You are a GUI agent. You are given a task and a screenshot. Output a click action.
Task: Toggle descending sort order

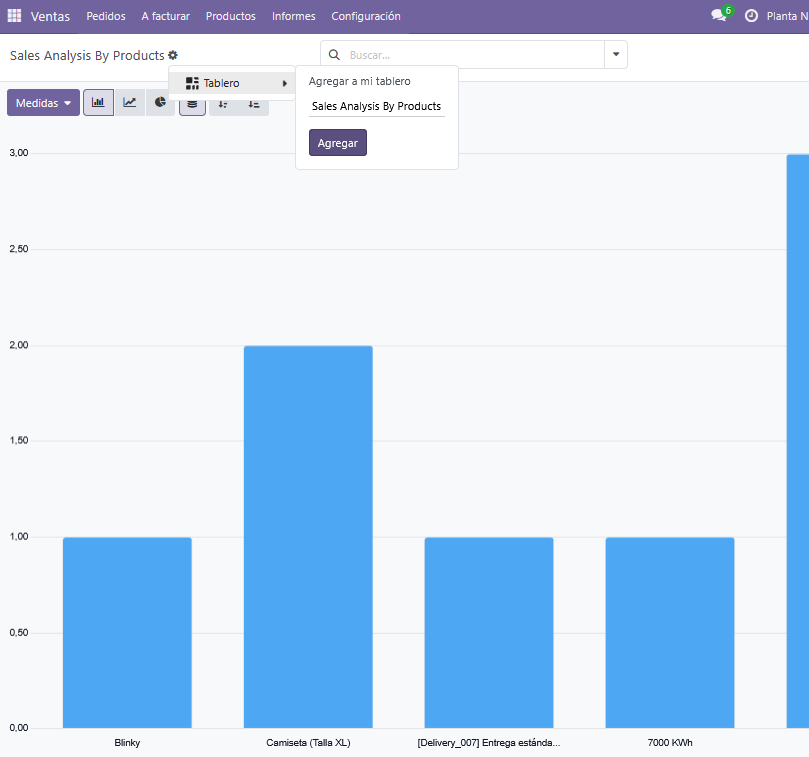click(x=223, y=104)
